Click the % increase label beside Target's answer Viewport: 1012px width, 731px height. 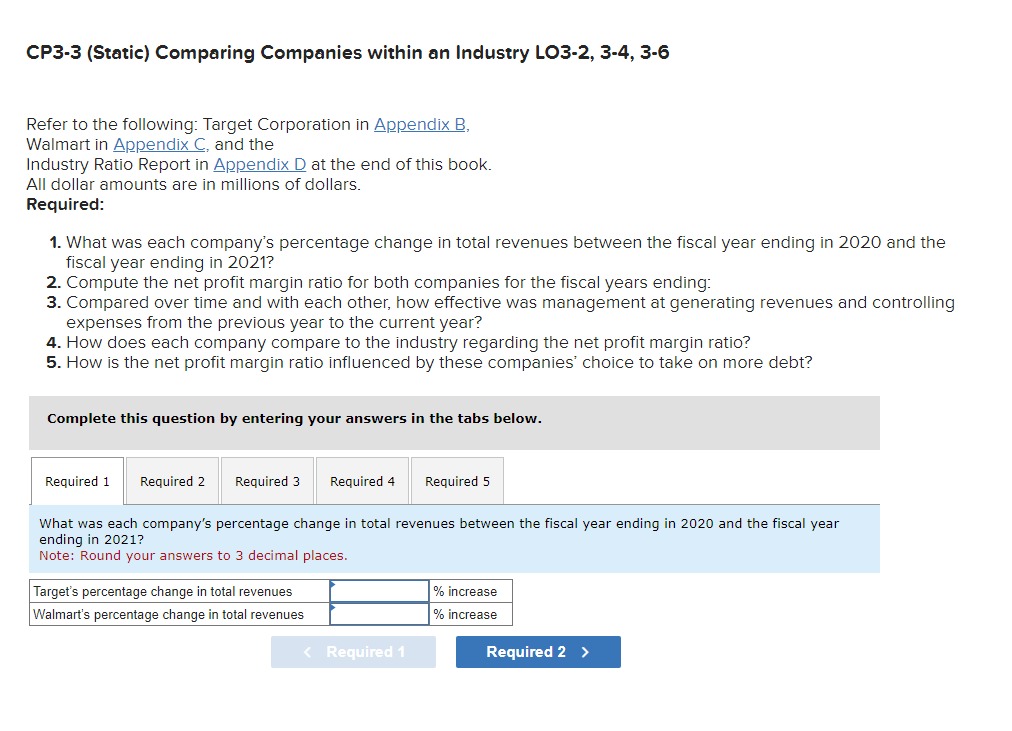point(466,591)
